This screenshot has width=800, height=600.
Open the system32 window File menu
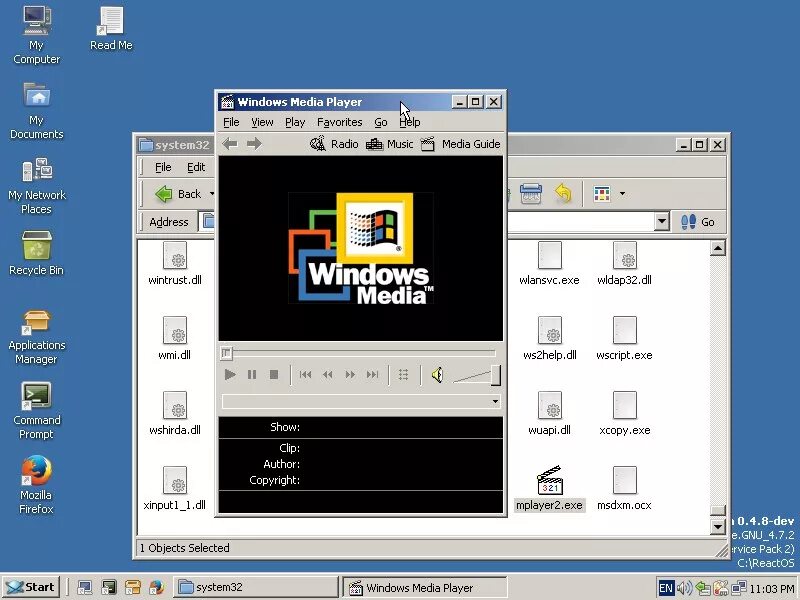(163, 167)
